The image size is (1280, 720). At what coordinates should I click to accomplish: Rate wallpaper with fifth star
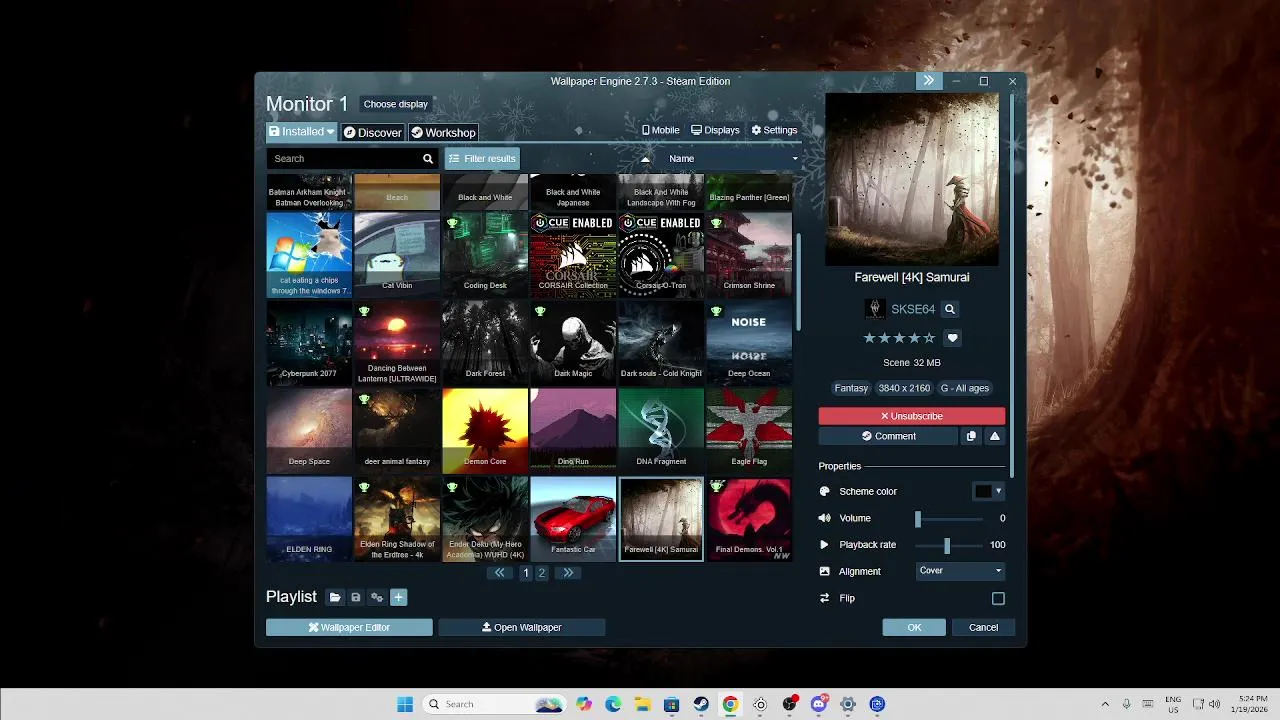tap(929, 338)
